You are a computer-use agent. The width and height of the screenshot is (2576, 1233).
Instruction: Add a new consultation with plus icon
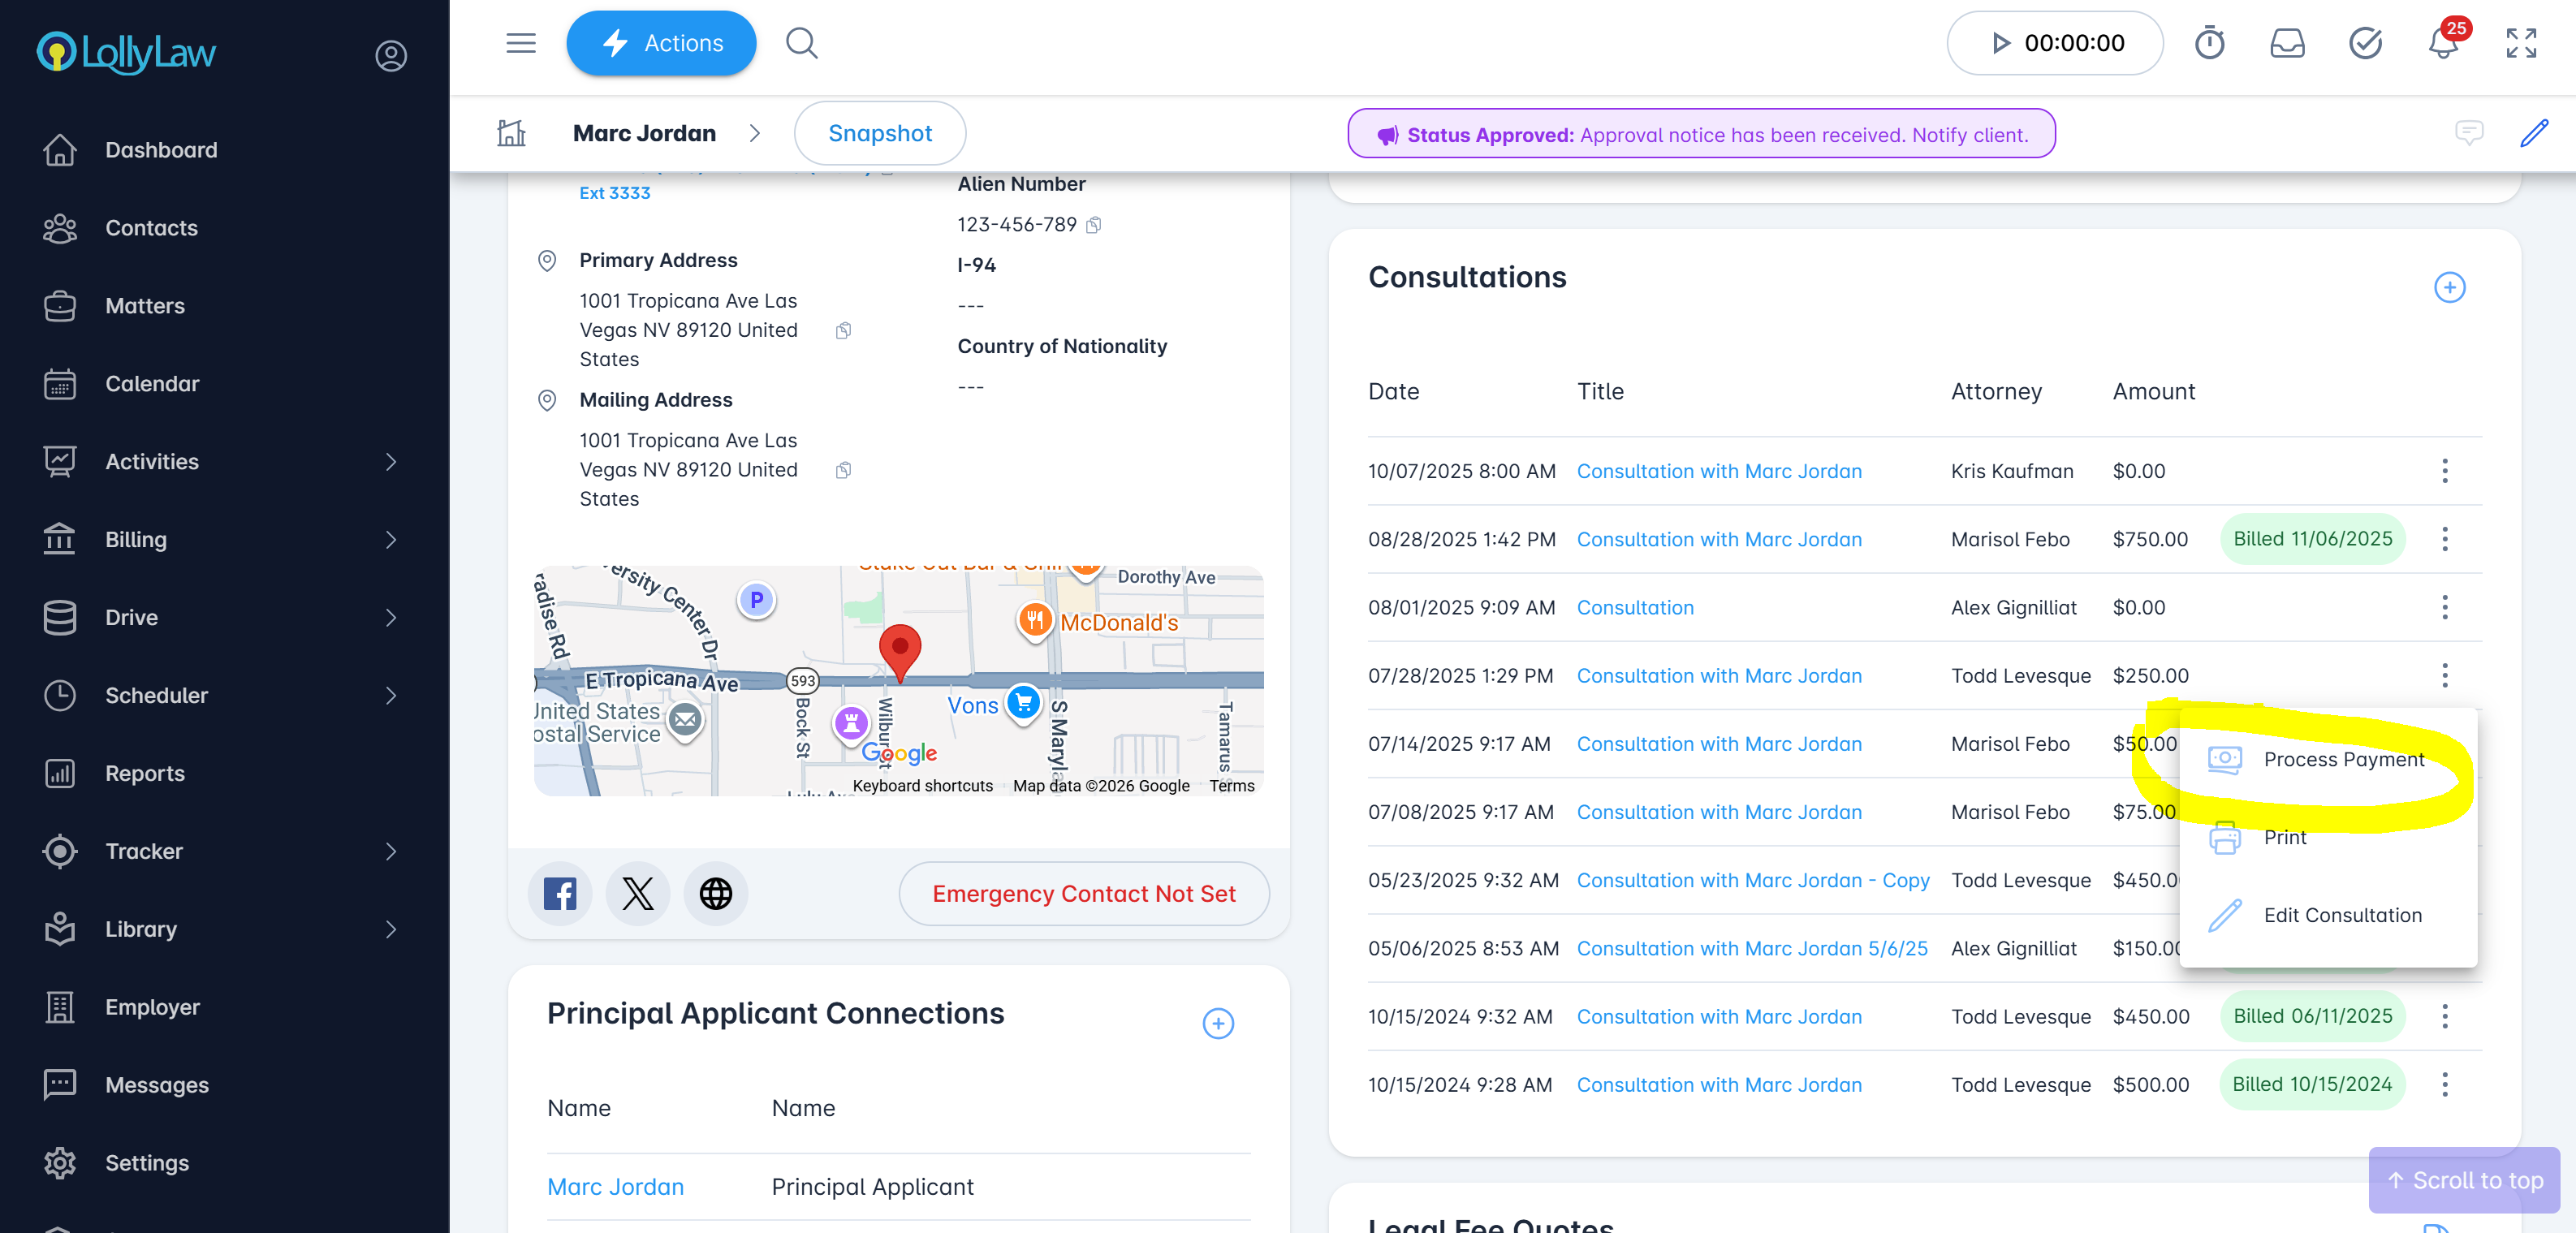2449,288
